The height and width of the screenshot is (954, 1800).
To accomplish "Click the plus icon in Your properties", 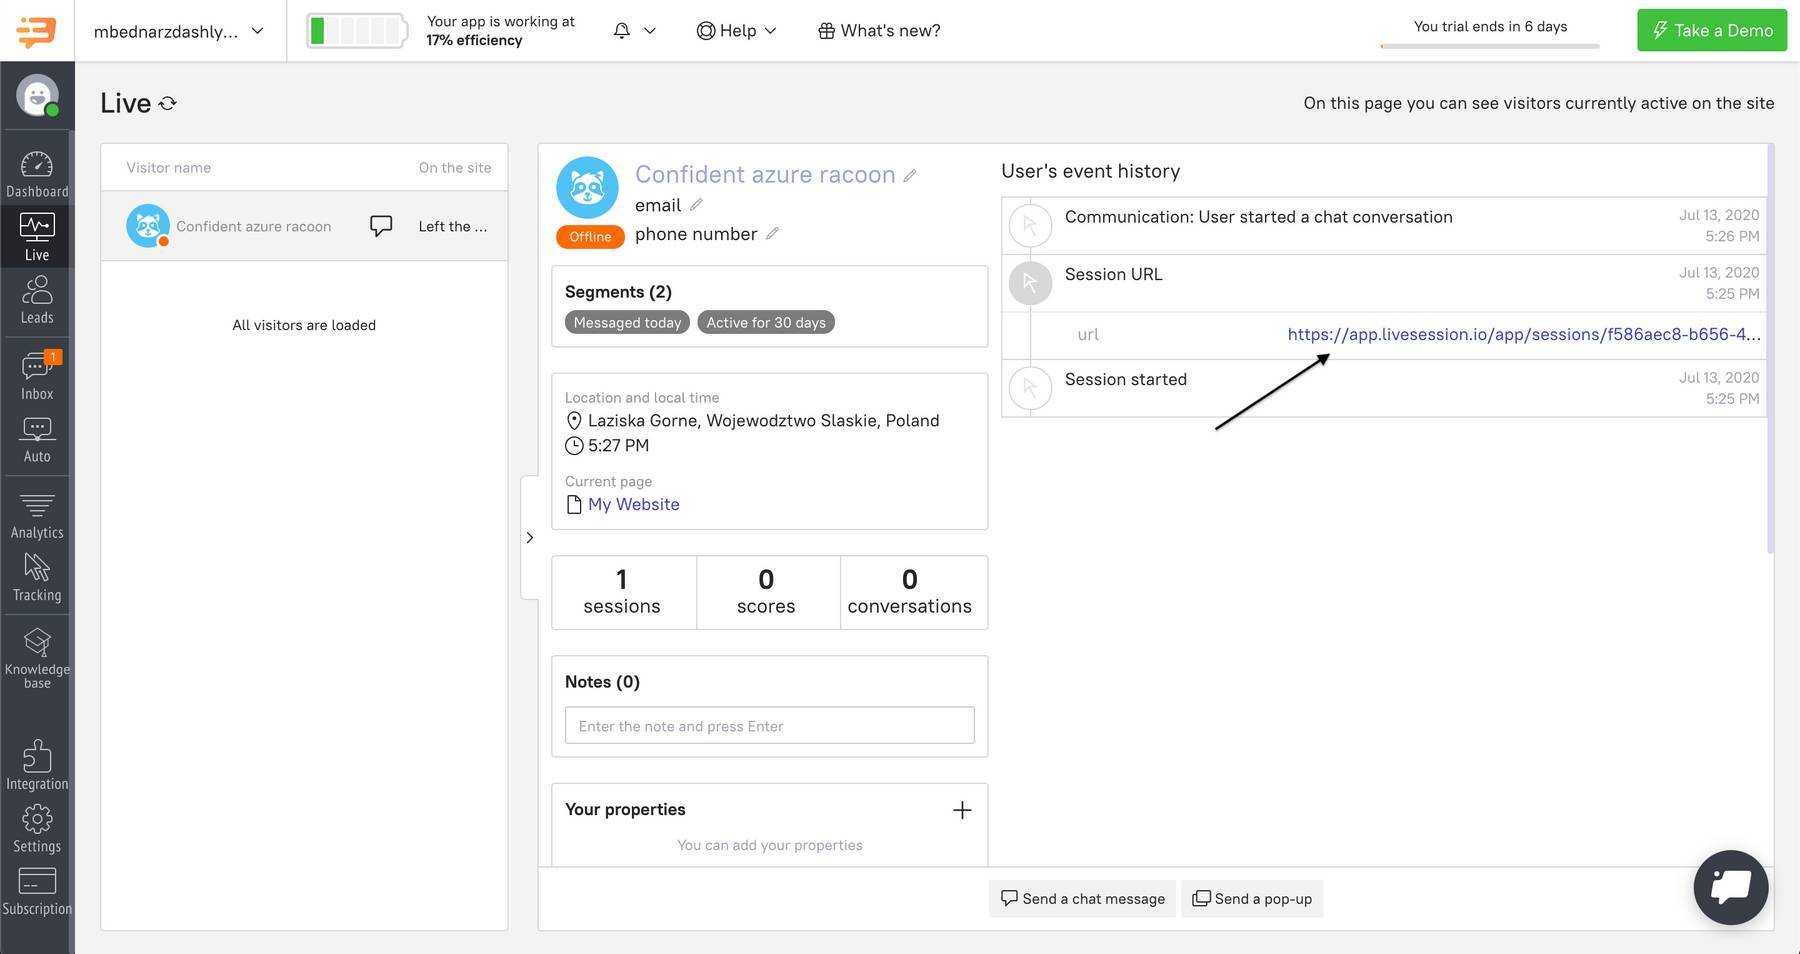I will pos(962,810).
